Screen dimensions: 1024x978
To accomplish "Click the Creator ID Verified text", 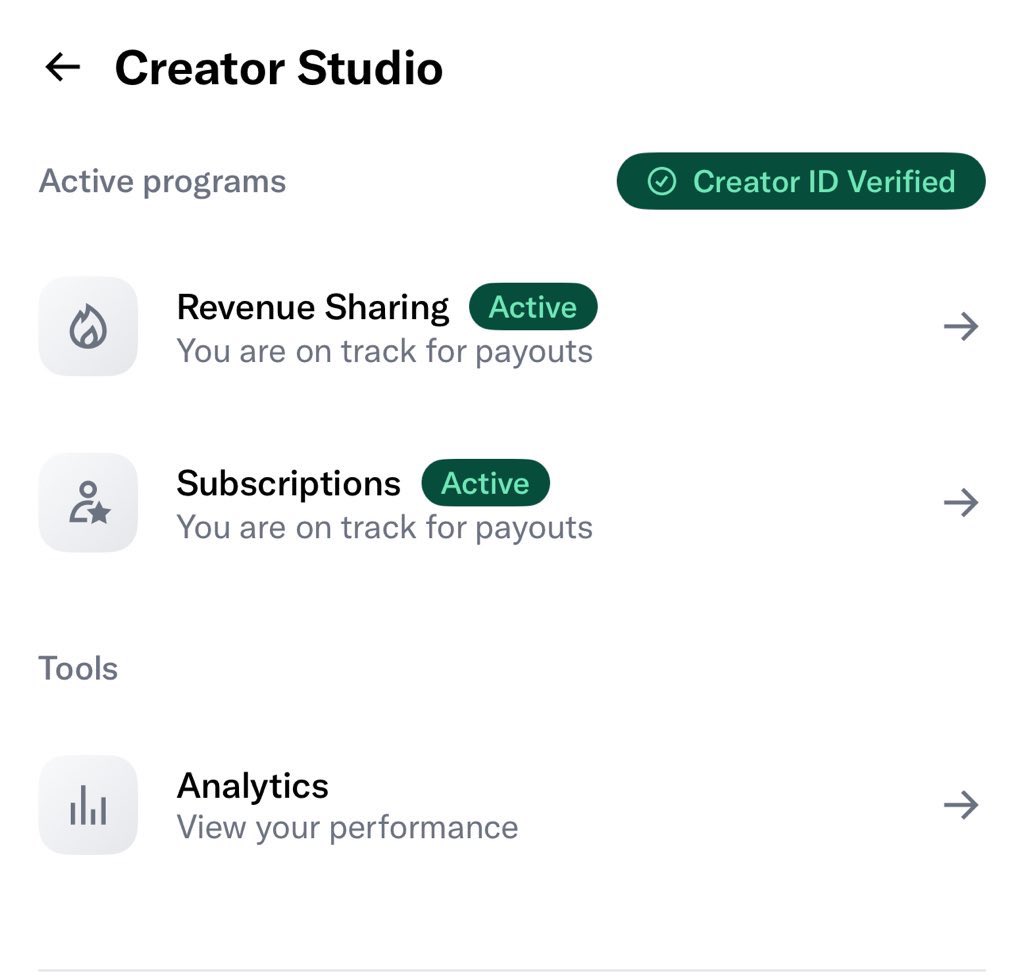I will (823, 182).
